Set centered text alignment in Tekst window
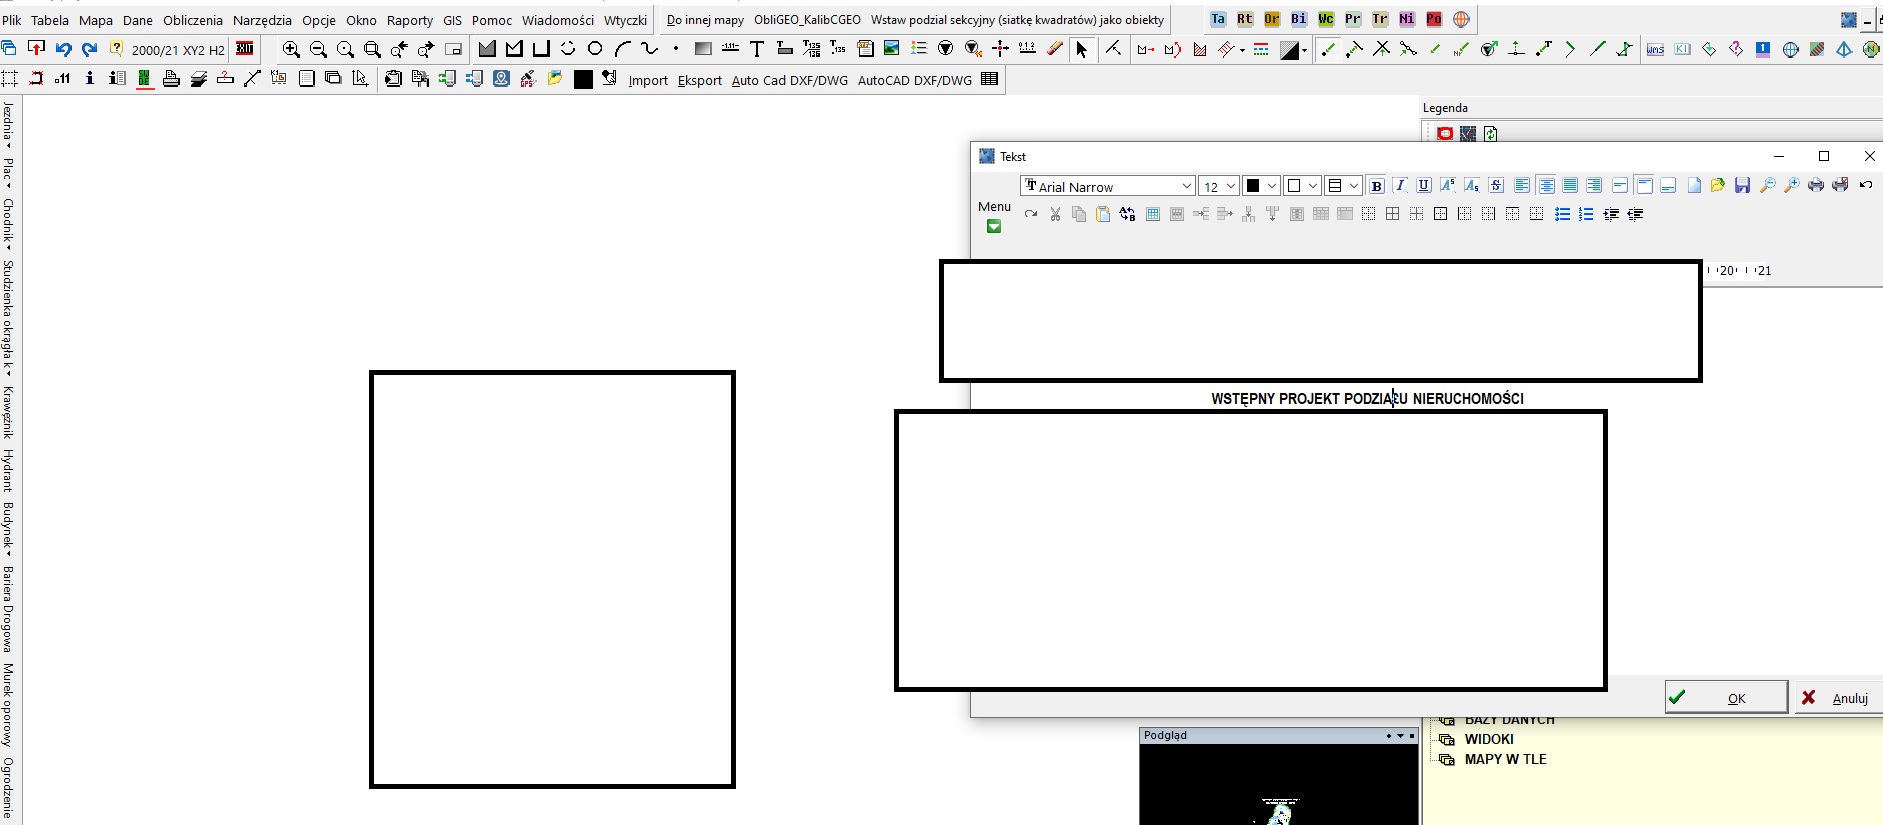 click(1547, 186)
